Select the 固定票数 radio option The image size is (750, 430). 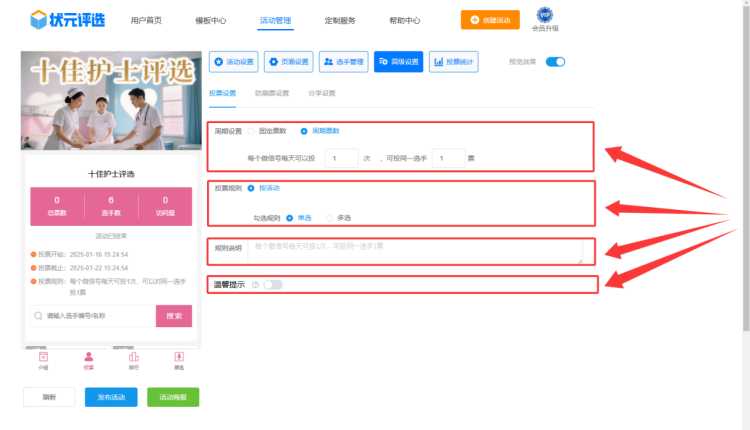251,131
